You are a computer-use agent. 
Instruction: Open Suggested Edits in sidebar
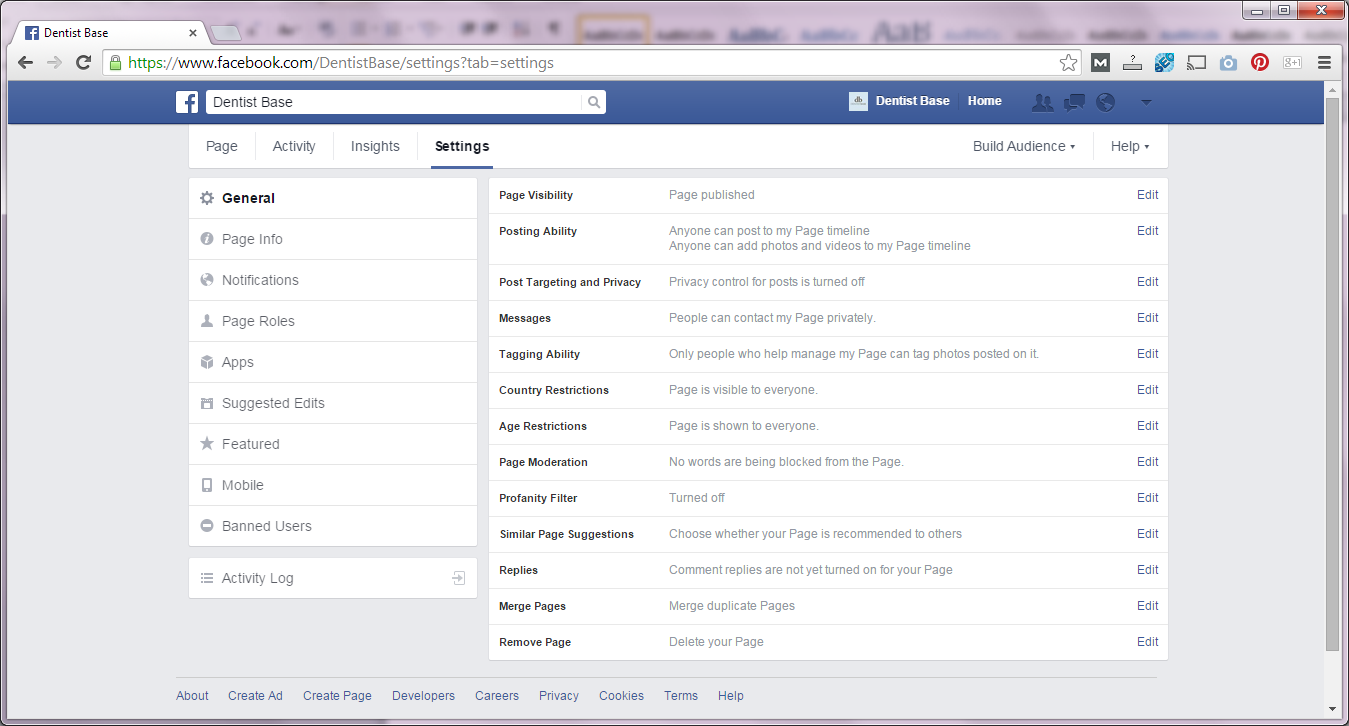tap(333, 403)
